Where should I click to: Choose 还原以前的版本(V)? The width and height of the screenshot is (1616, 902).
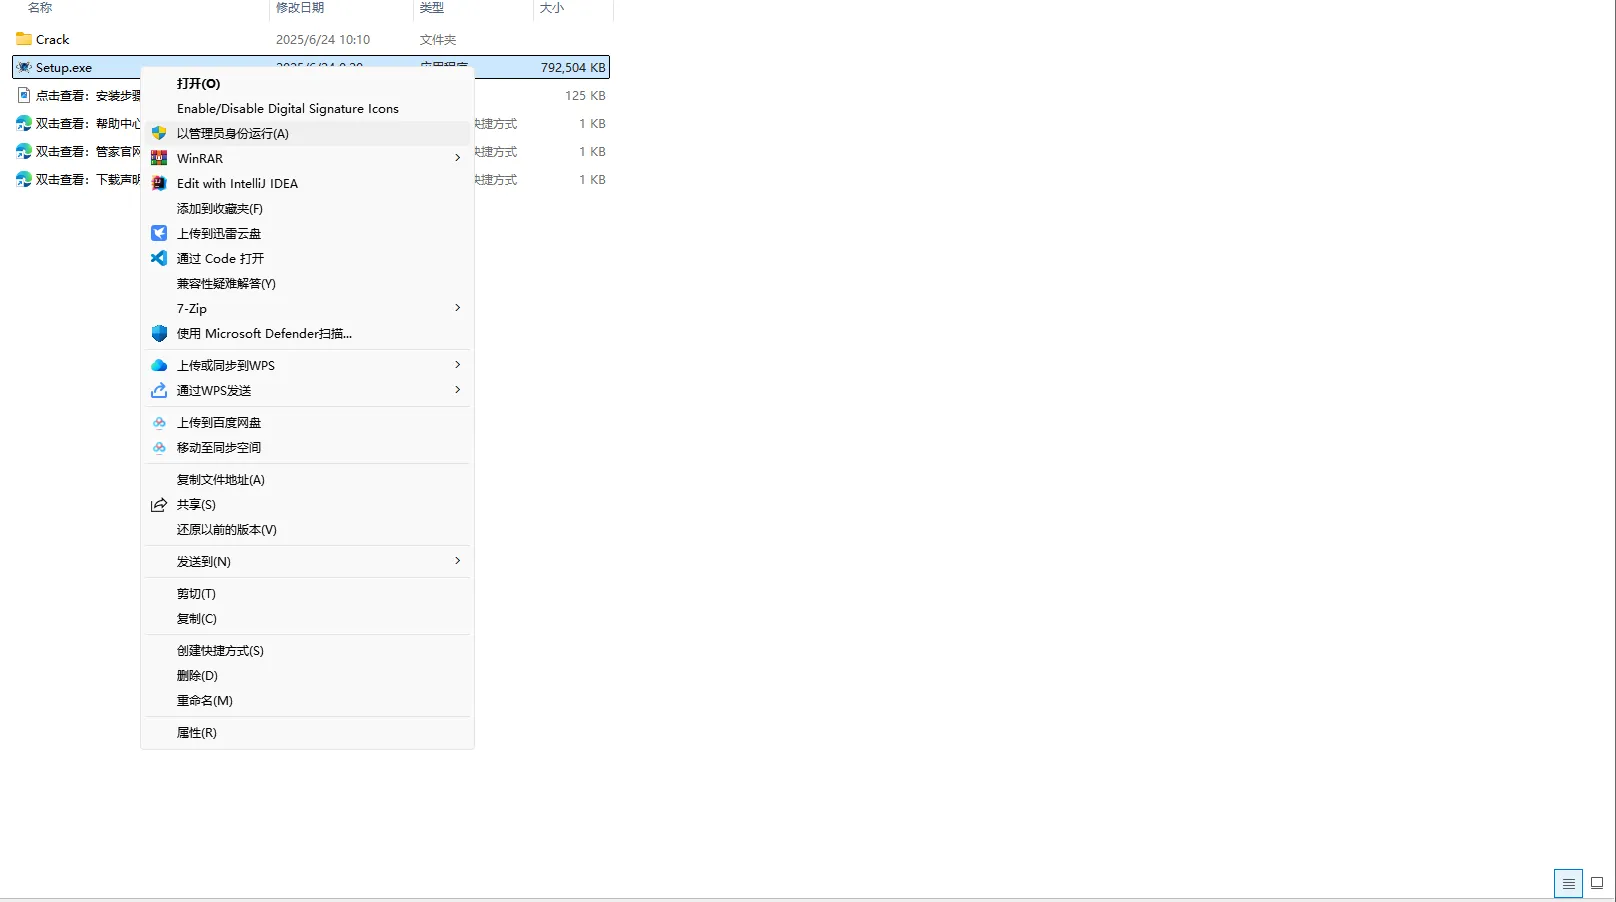coord(307,529)
